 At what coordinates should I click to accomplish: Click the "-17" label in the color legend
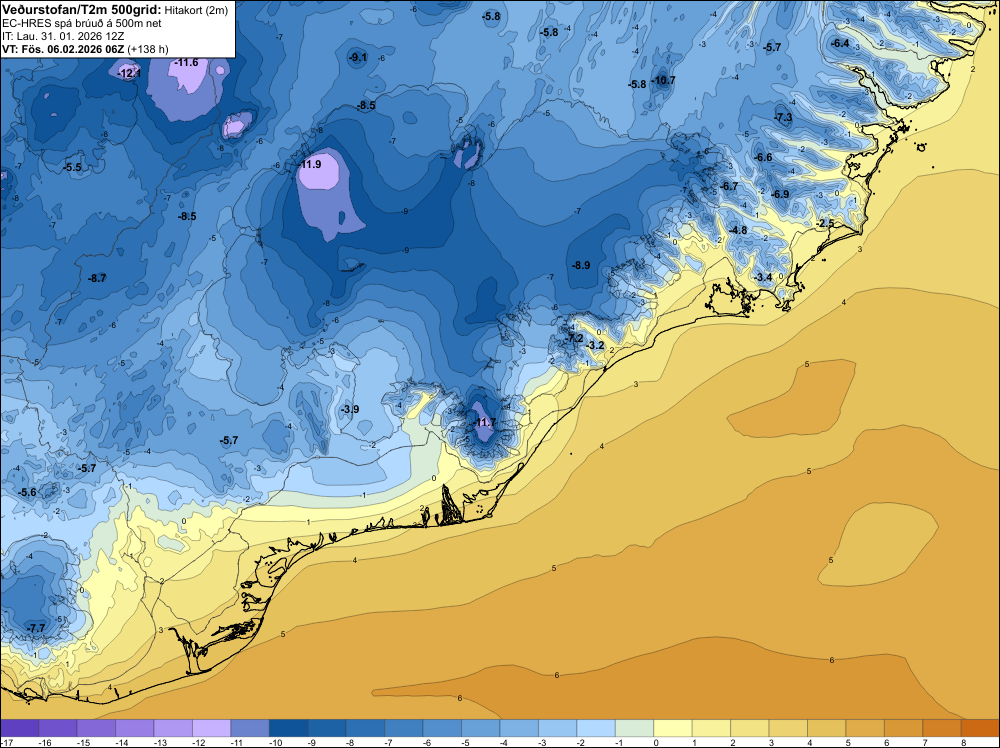point(6,742)
